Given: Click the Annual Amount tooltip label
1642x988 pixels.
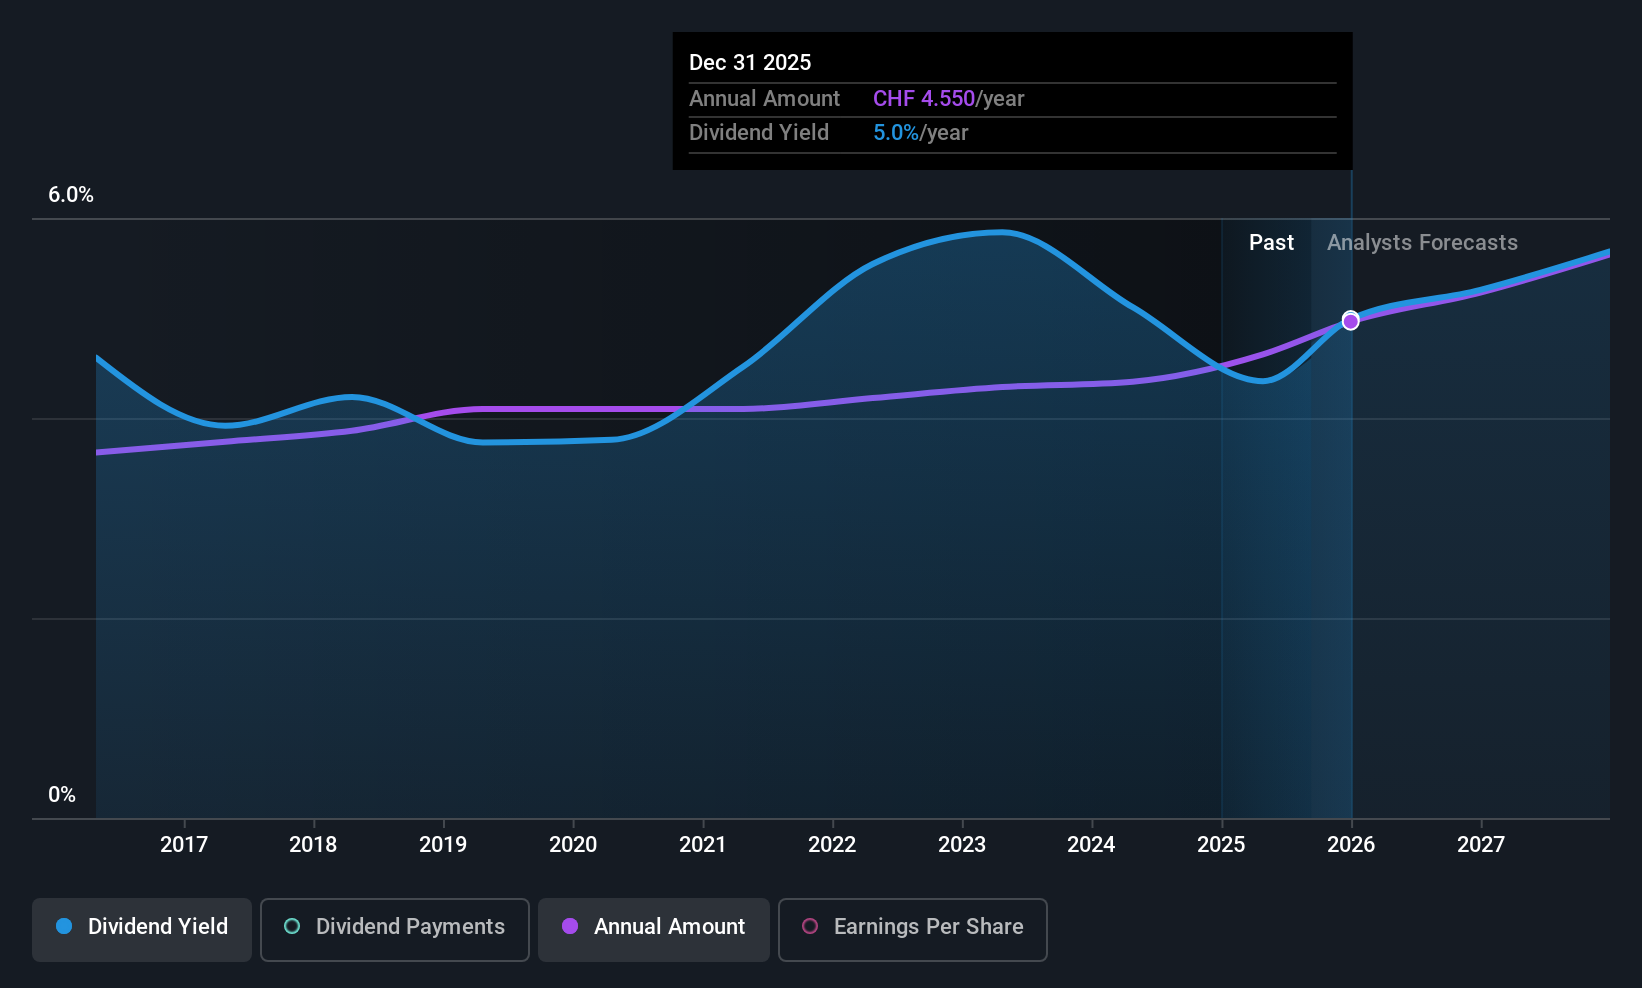Looking at the screenshot, I should 764,99.
